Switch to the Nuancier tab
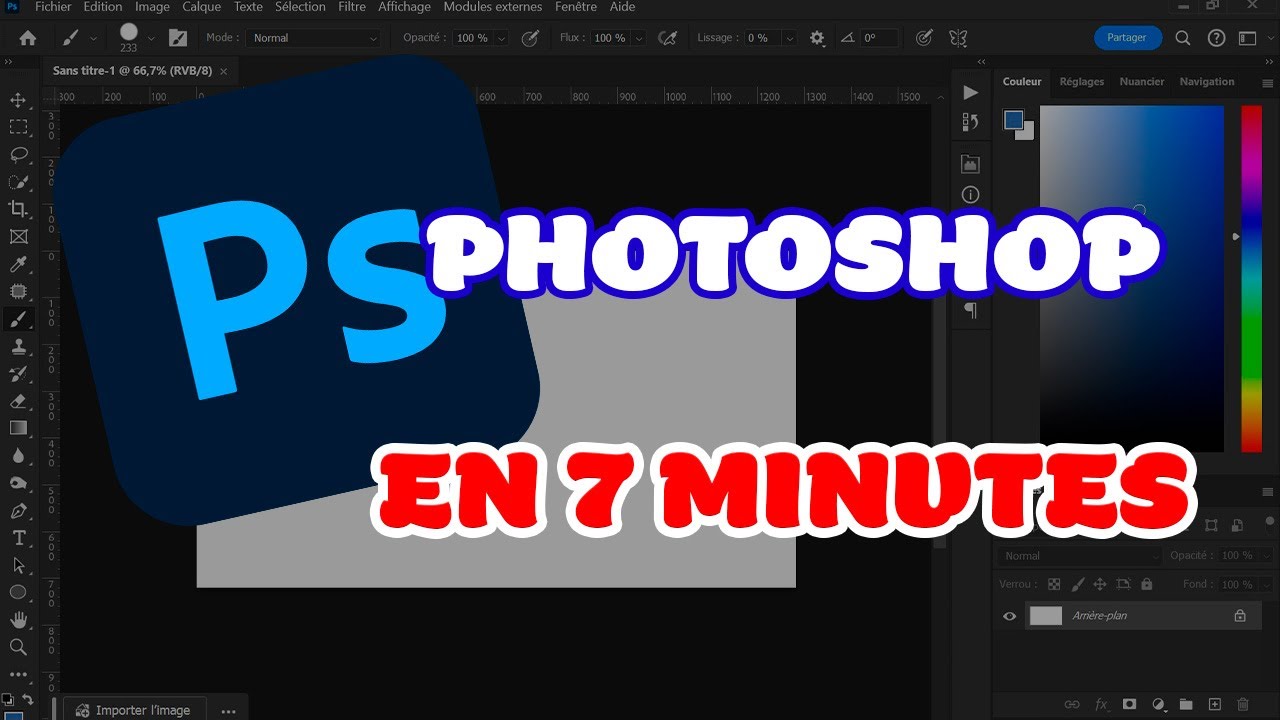 point(1142,82)
